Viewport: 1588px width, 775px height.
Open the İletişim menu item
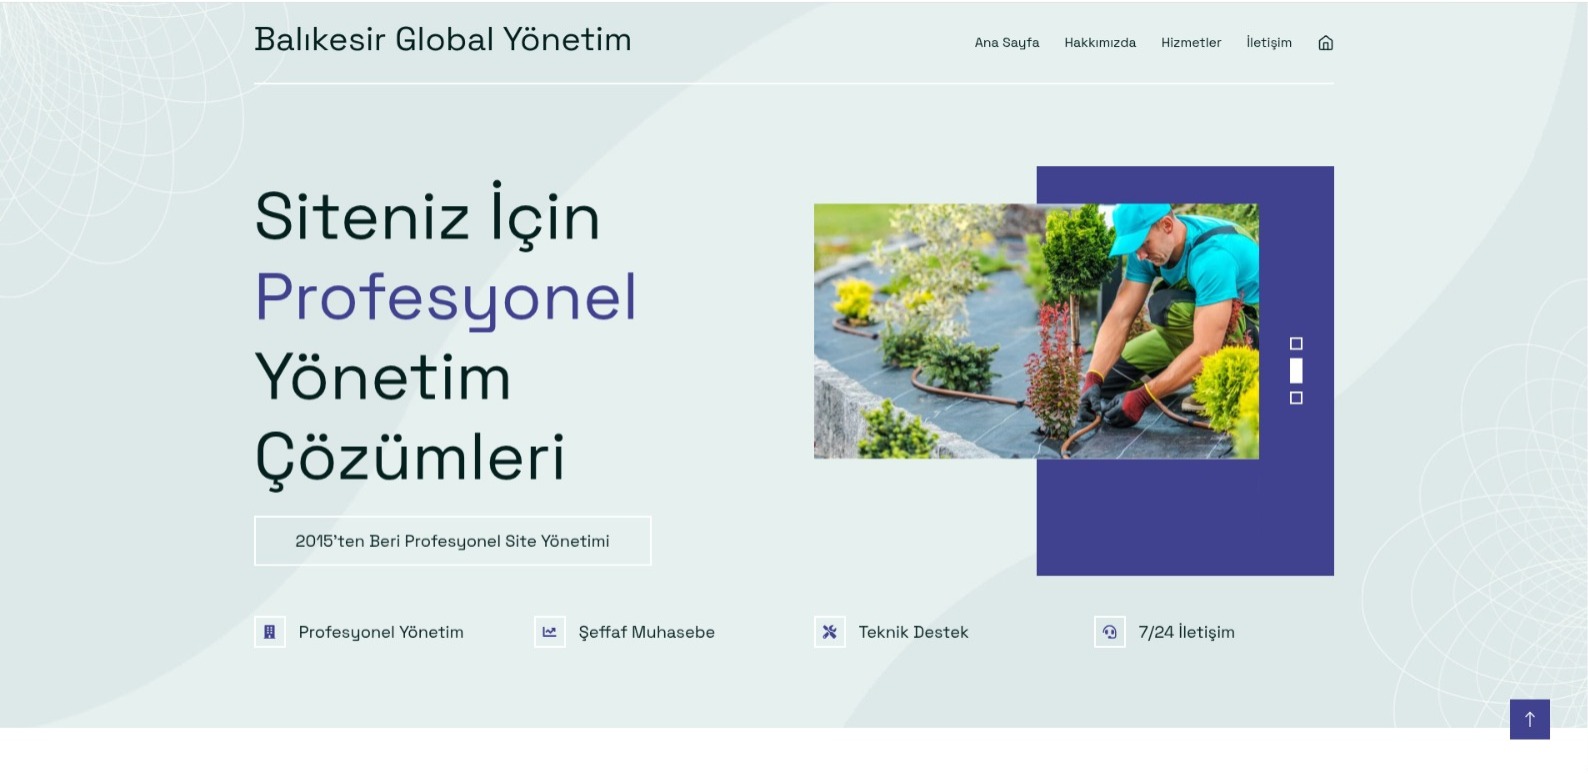pos(1269,42)
